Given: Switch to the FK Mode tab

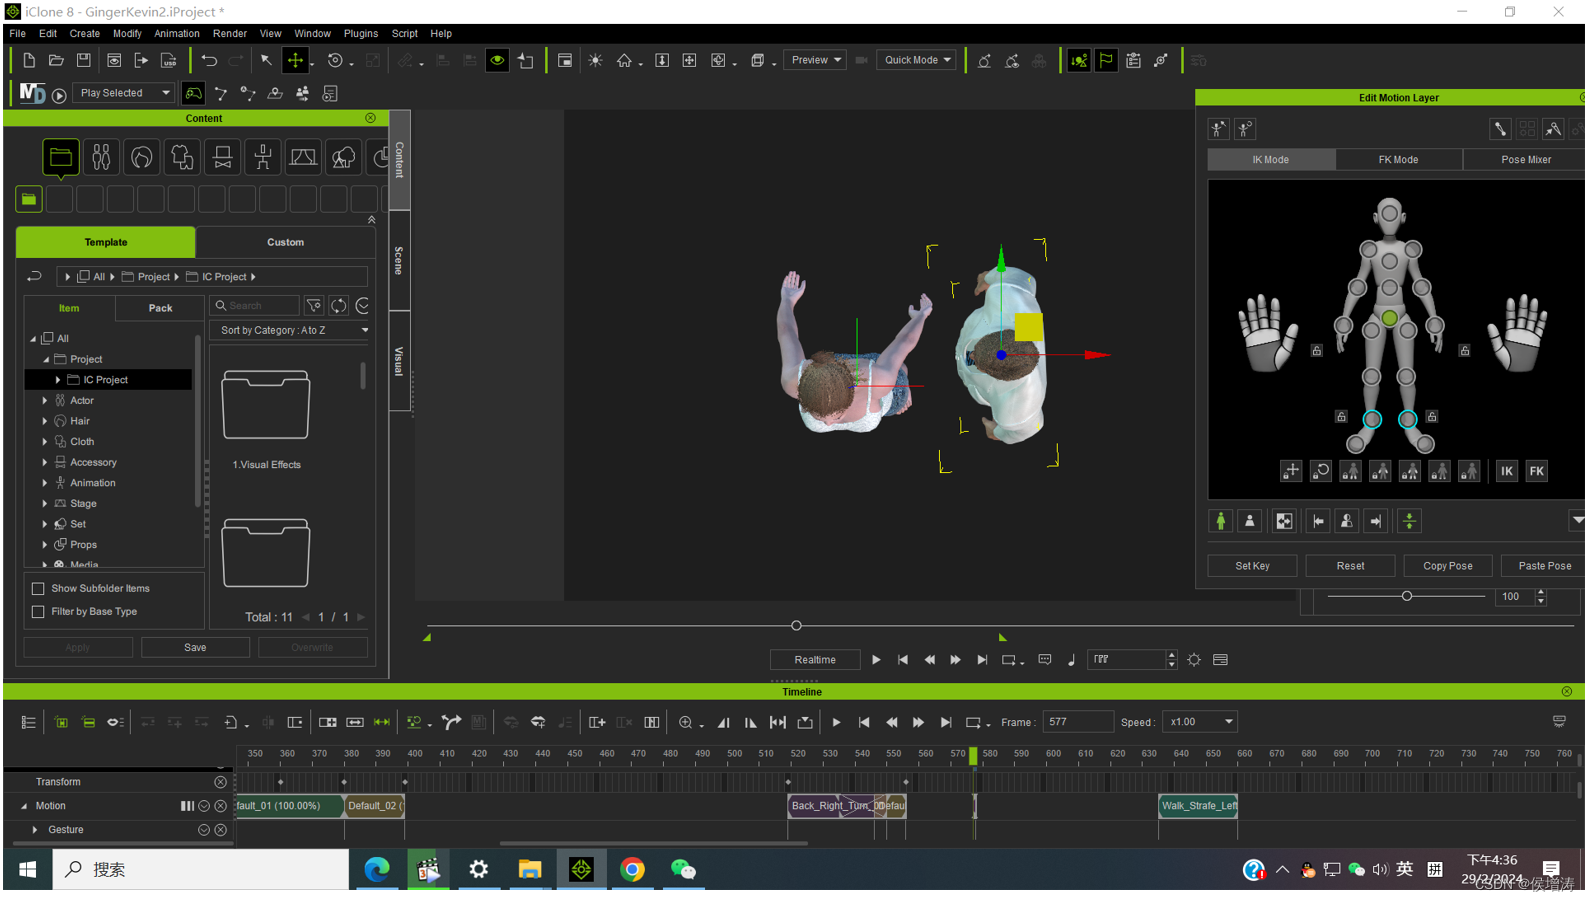Looking at the screenshot, I should [1397, 160].
